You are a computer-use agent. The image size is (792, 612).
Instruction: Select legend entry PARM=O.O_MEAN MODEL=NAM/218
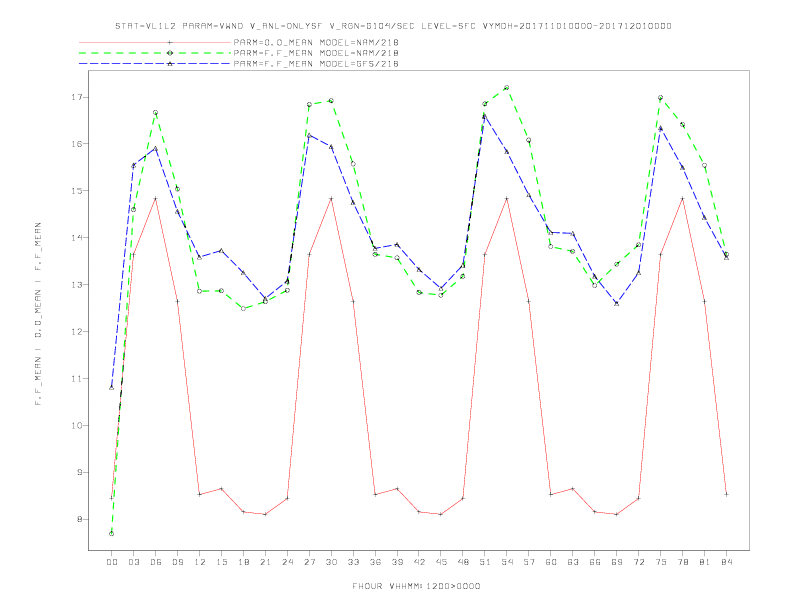coord(316,42)
